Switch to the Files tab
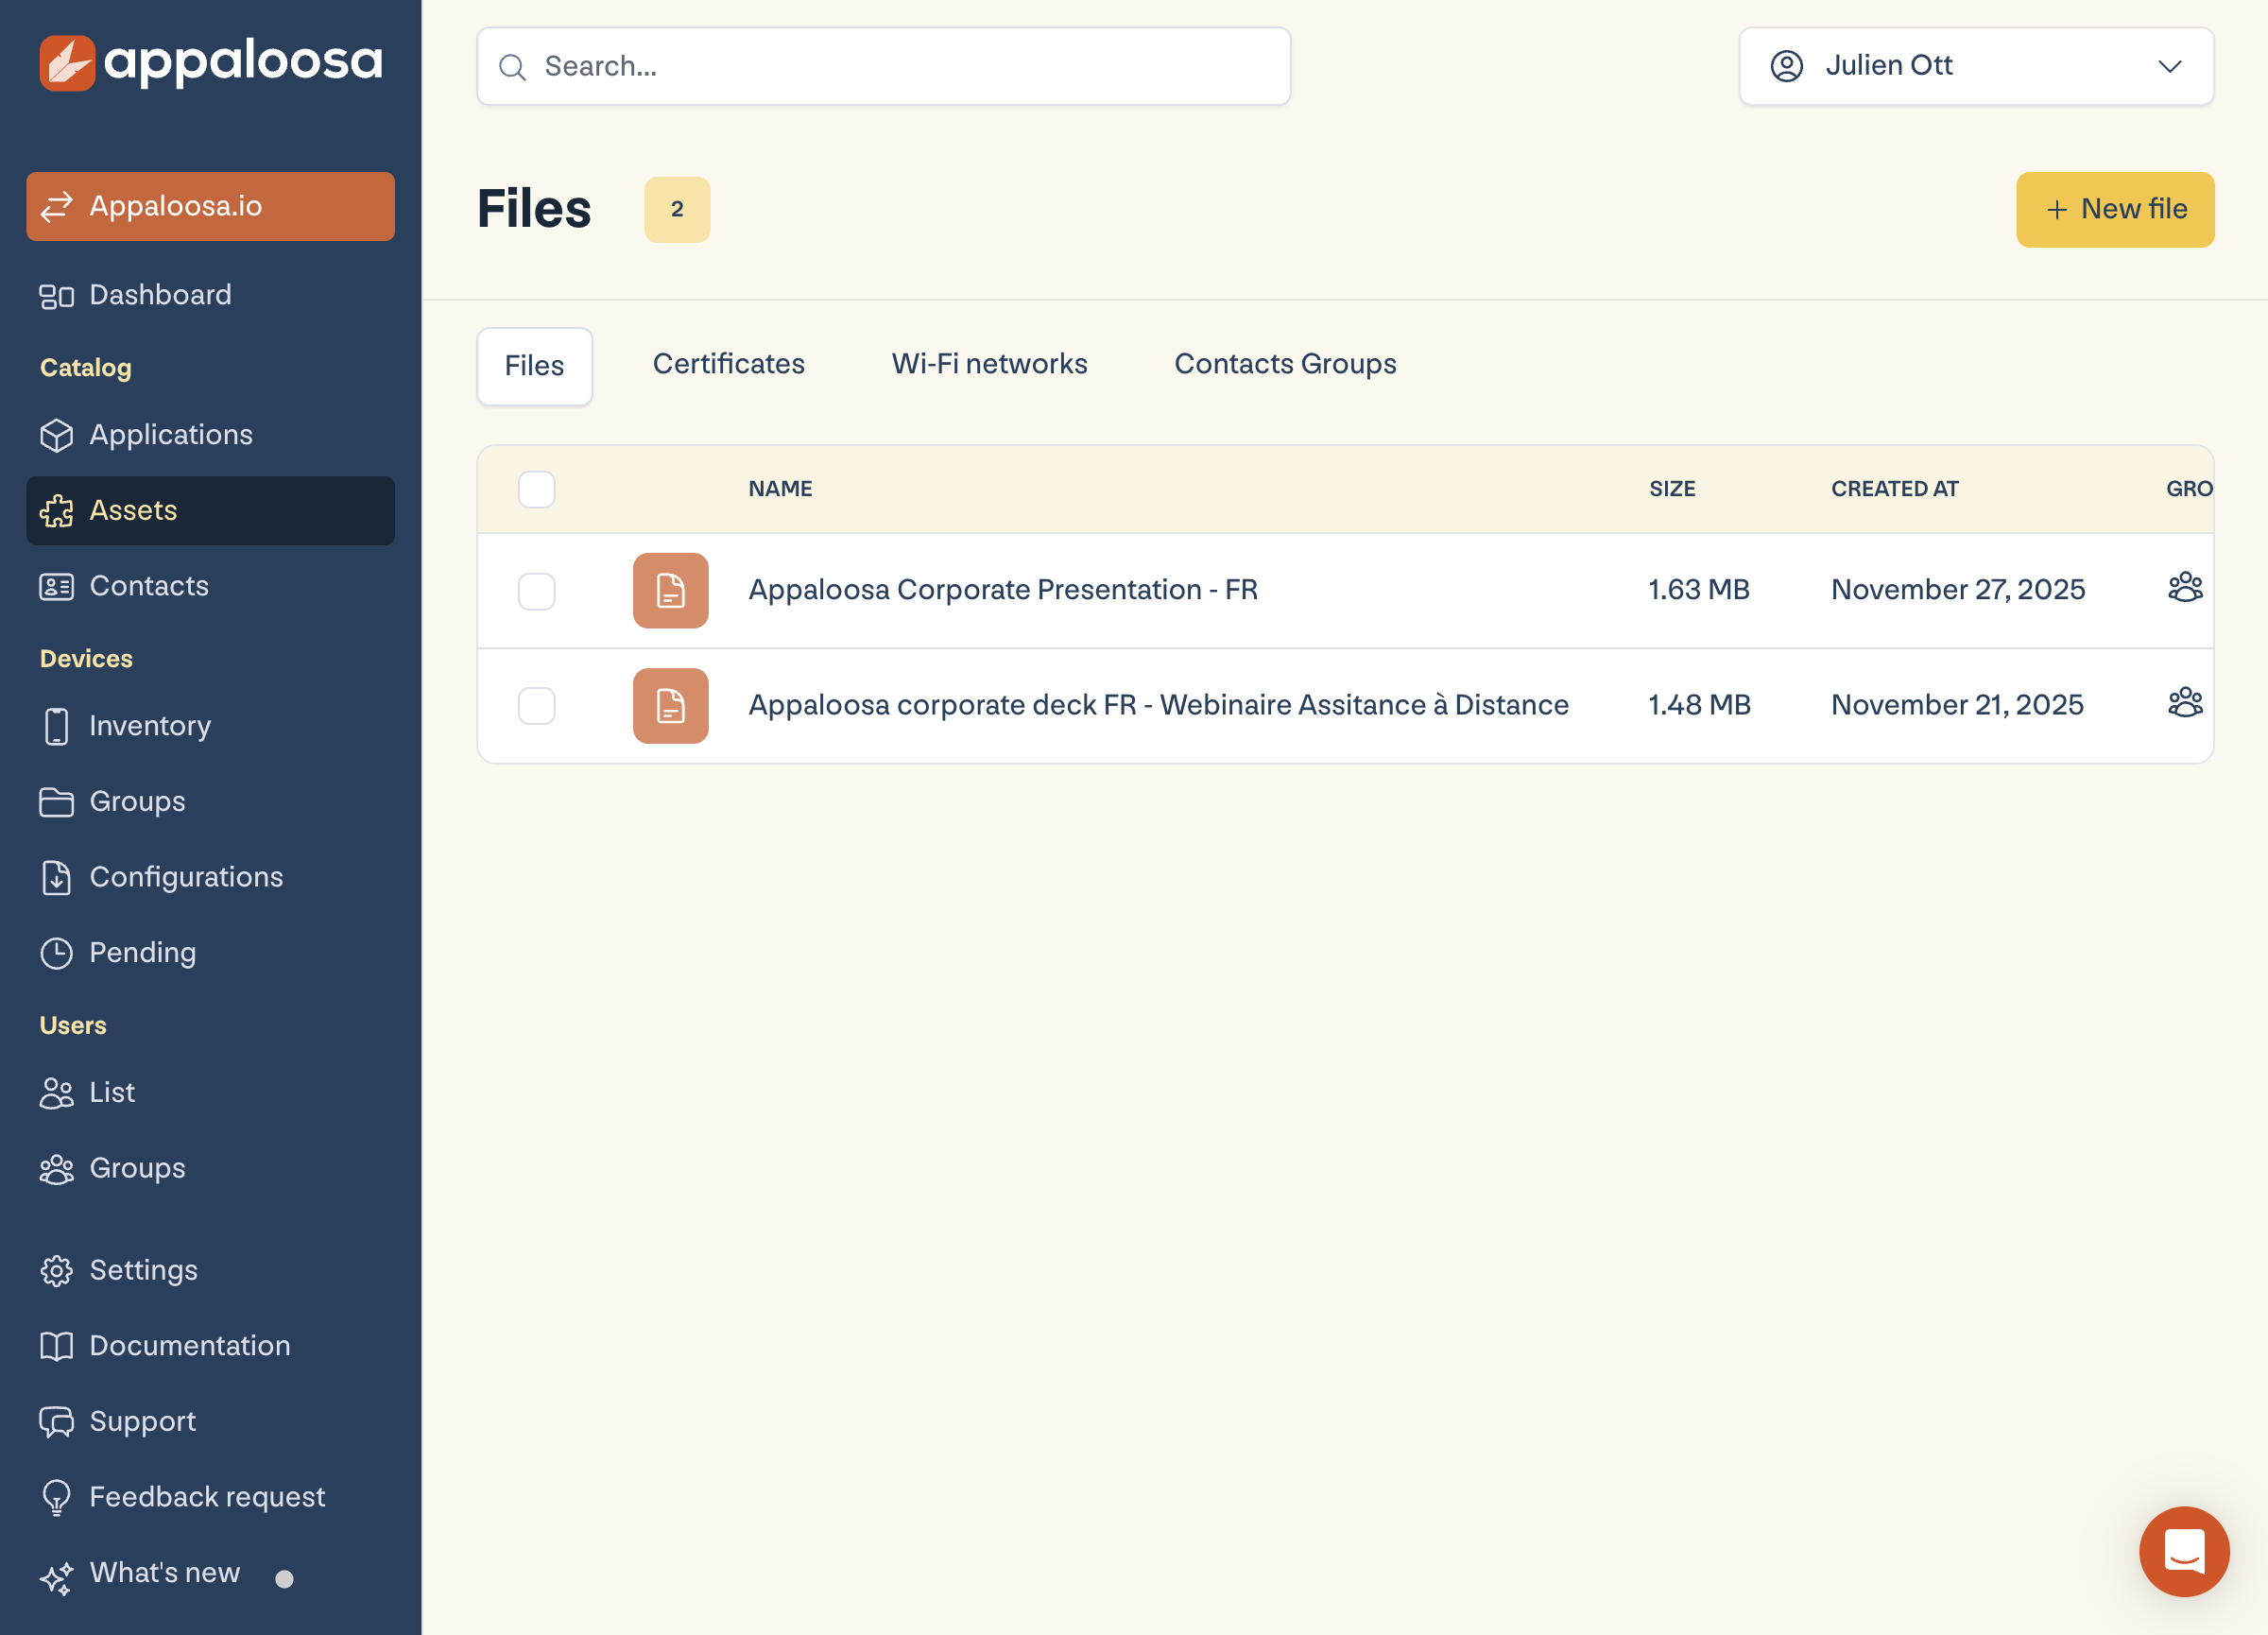 (534, 366)
